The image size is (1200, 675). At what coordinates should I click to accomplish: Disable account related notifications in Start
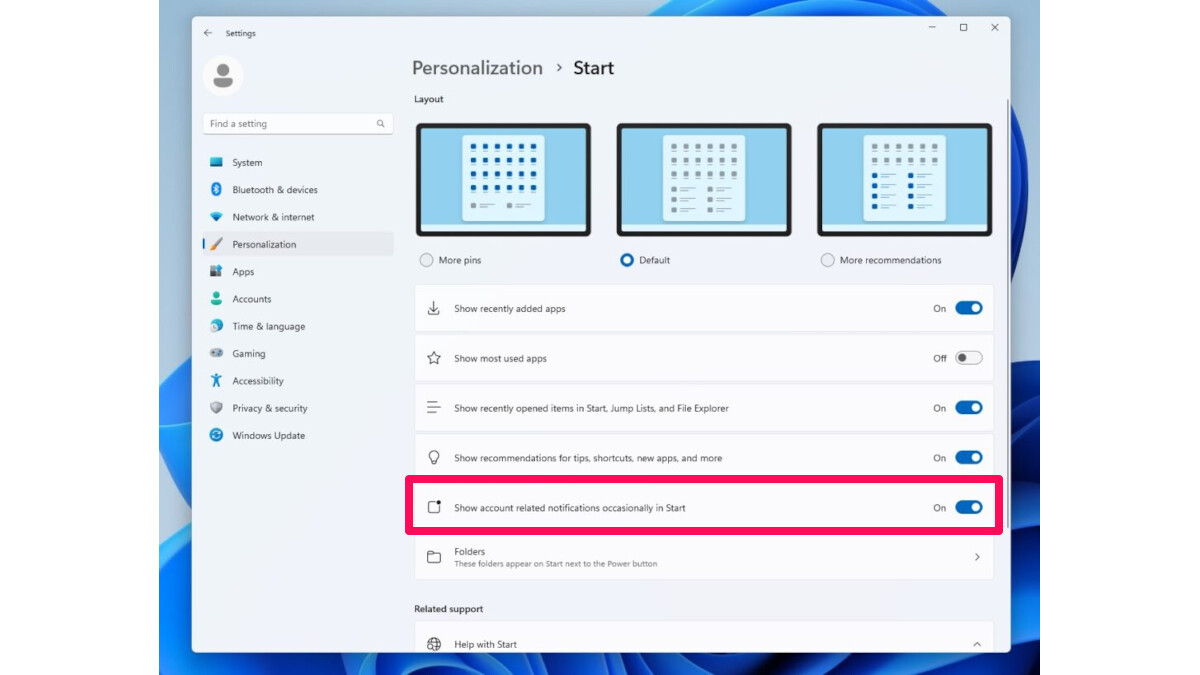pyautogui.click(x=968, y=507)
